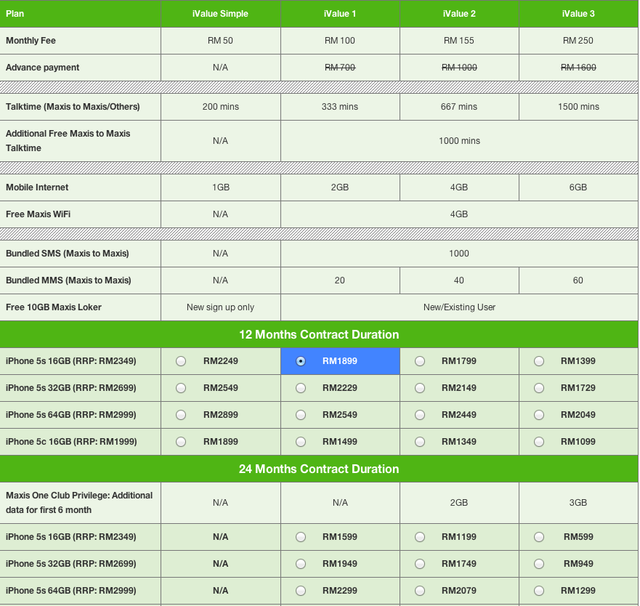Select RM1749 radio under 24-month iValue 2
Viewport: 640px width, 606px height.
coord(420,564)
